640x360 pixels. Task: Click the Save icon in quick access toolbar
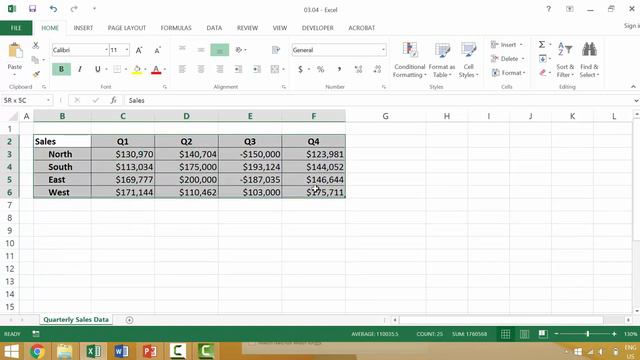click(x=32, y=9)
